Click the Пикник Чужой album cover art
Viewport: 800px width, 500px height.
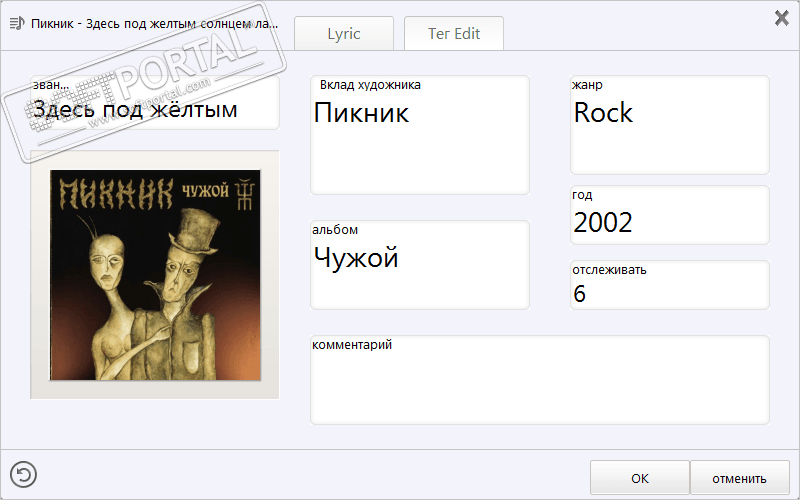[x=155, y=275]
